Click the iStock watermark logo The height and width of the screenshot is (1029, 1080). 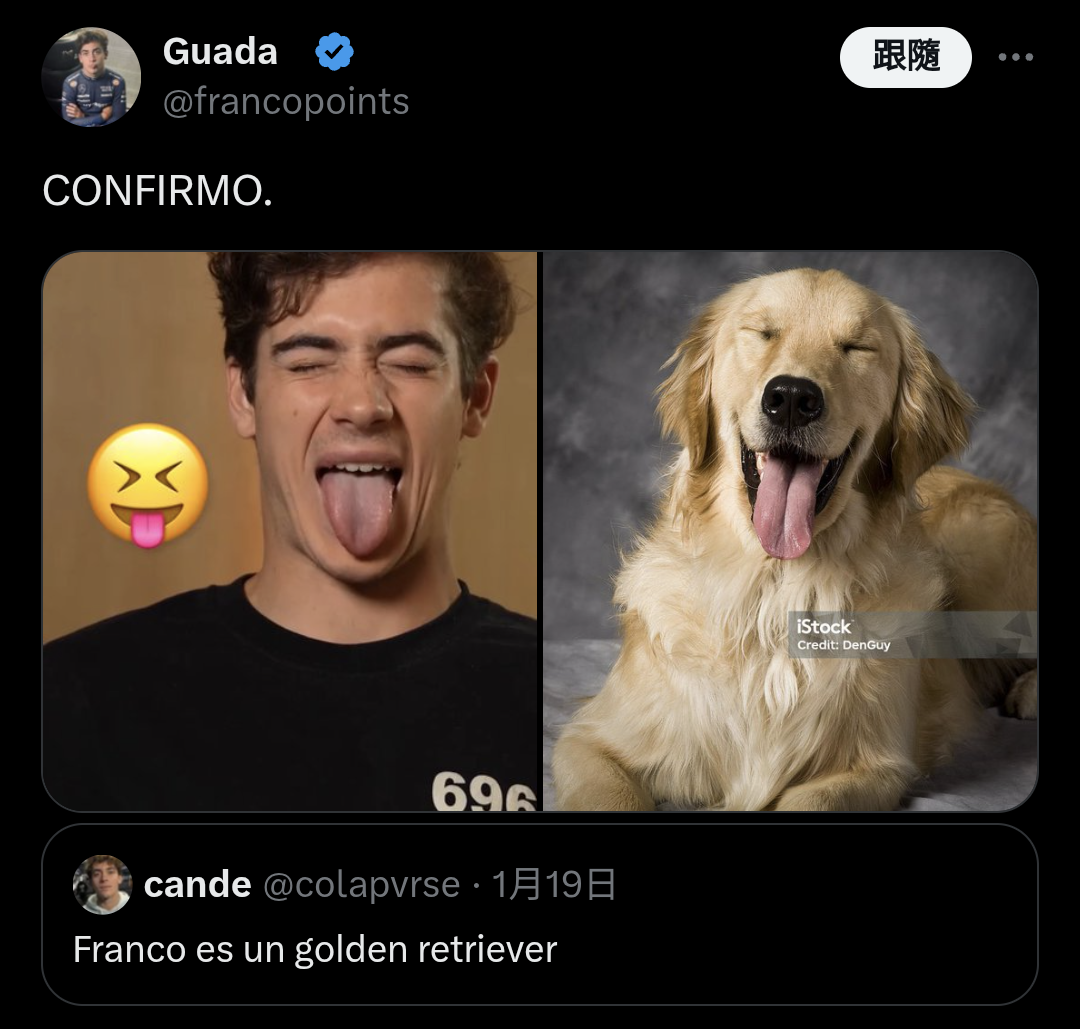point(824,627)
